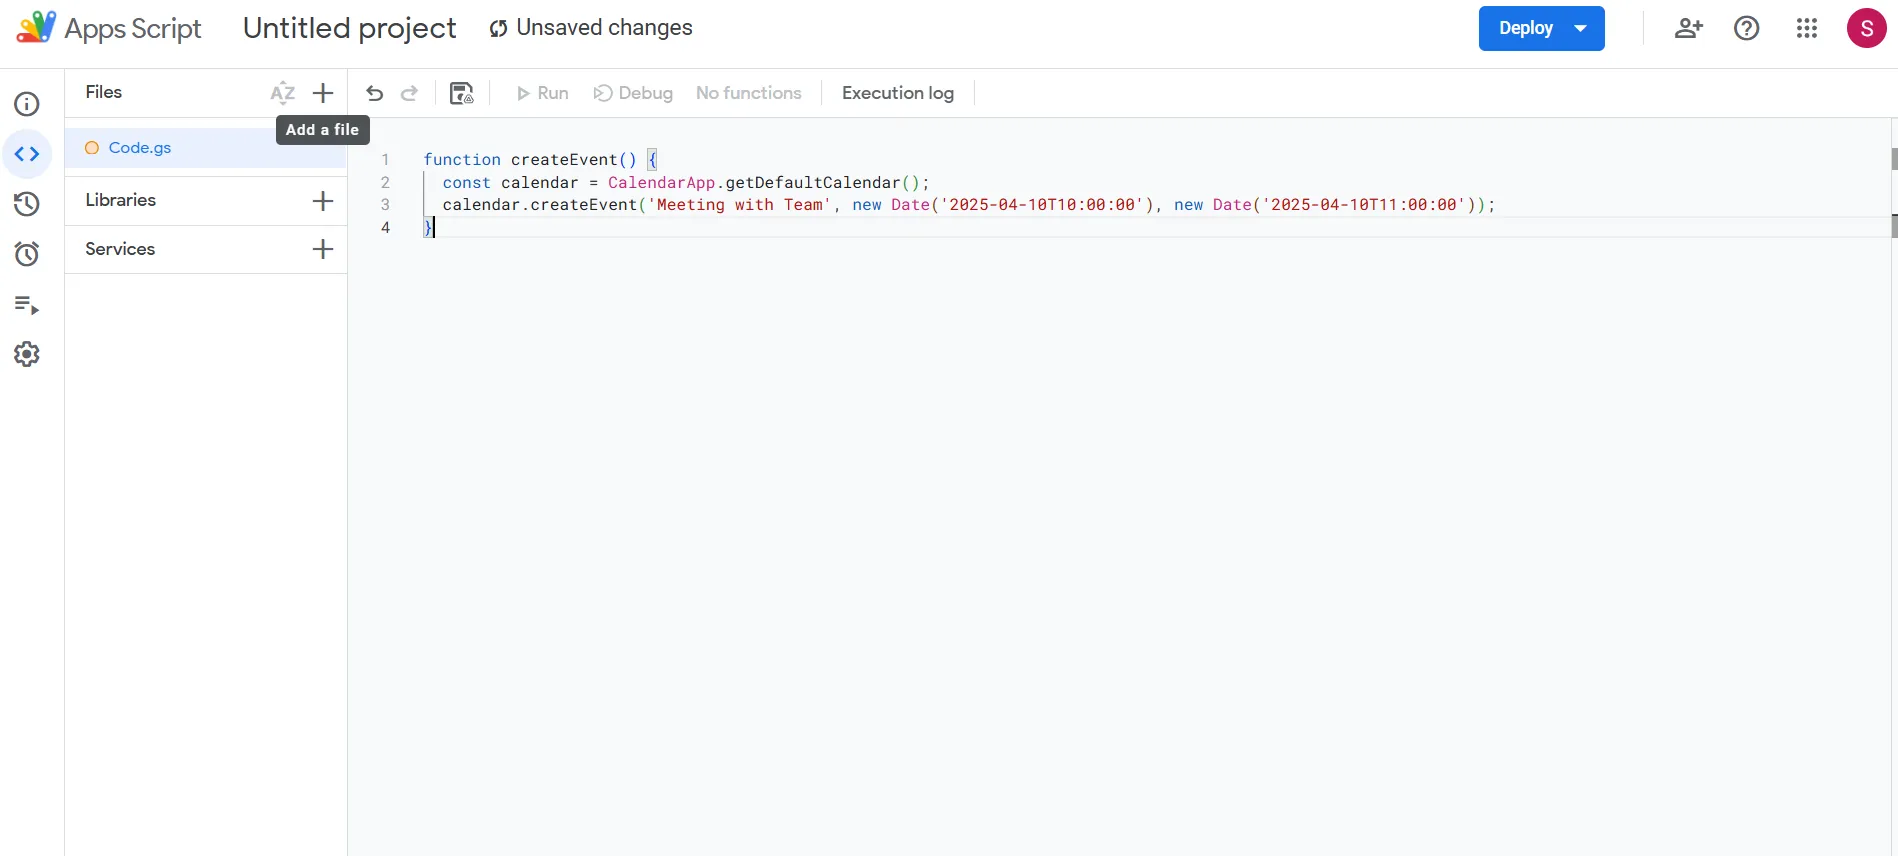Open the Help question mark icon
1898x856 pixels.
click(x=1747, y=28)
